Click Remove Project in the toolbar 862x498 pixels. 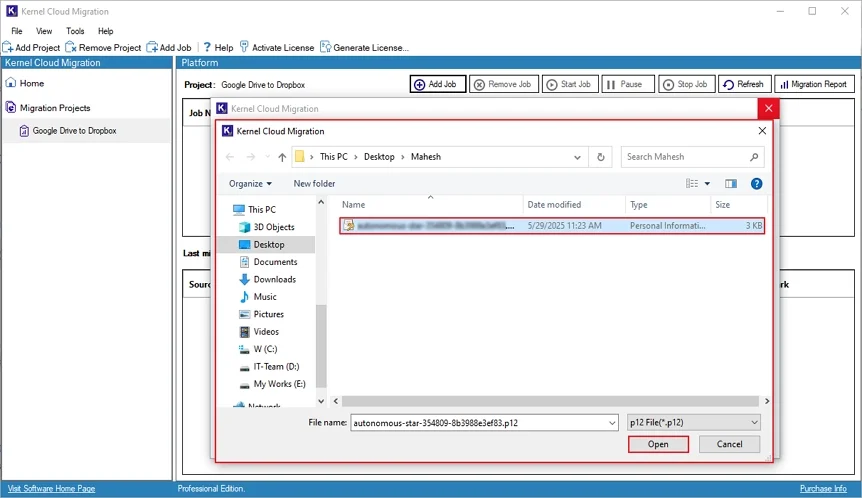(103, 48)
